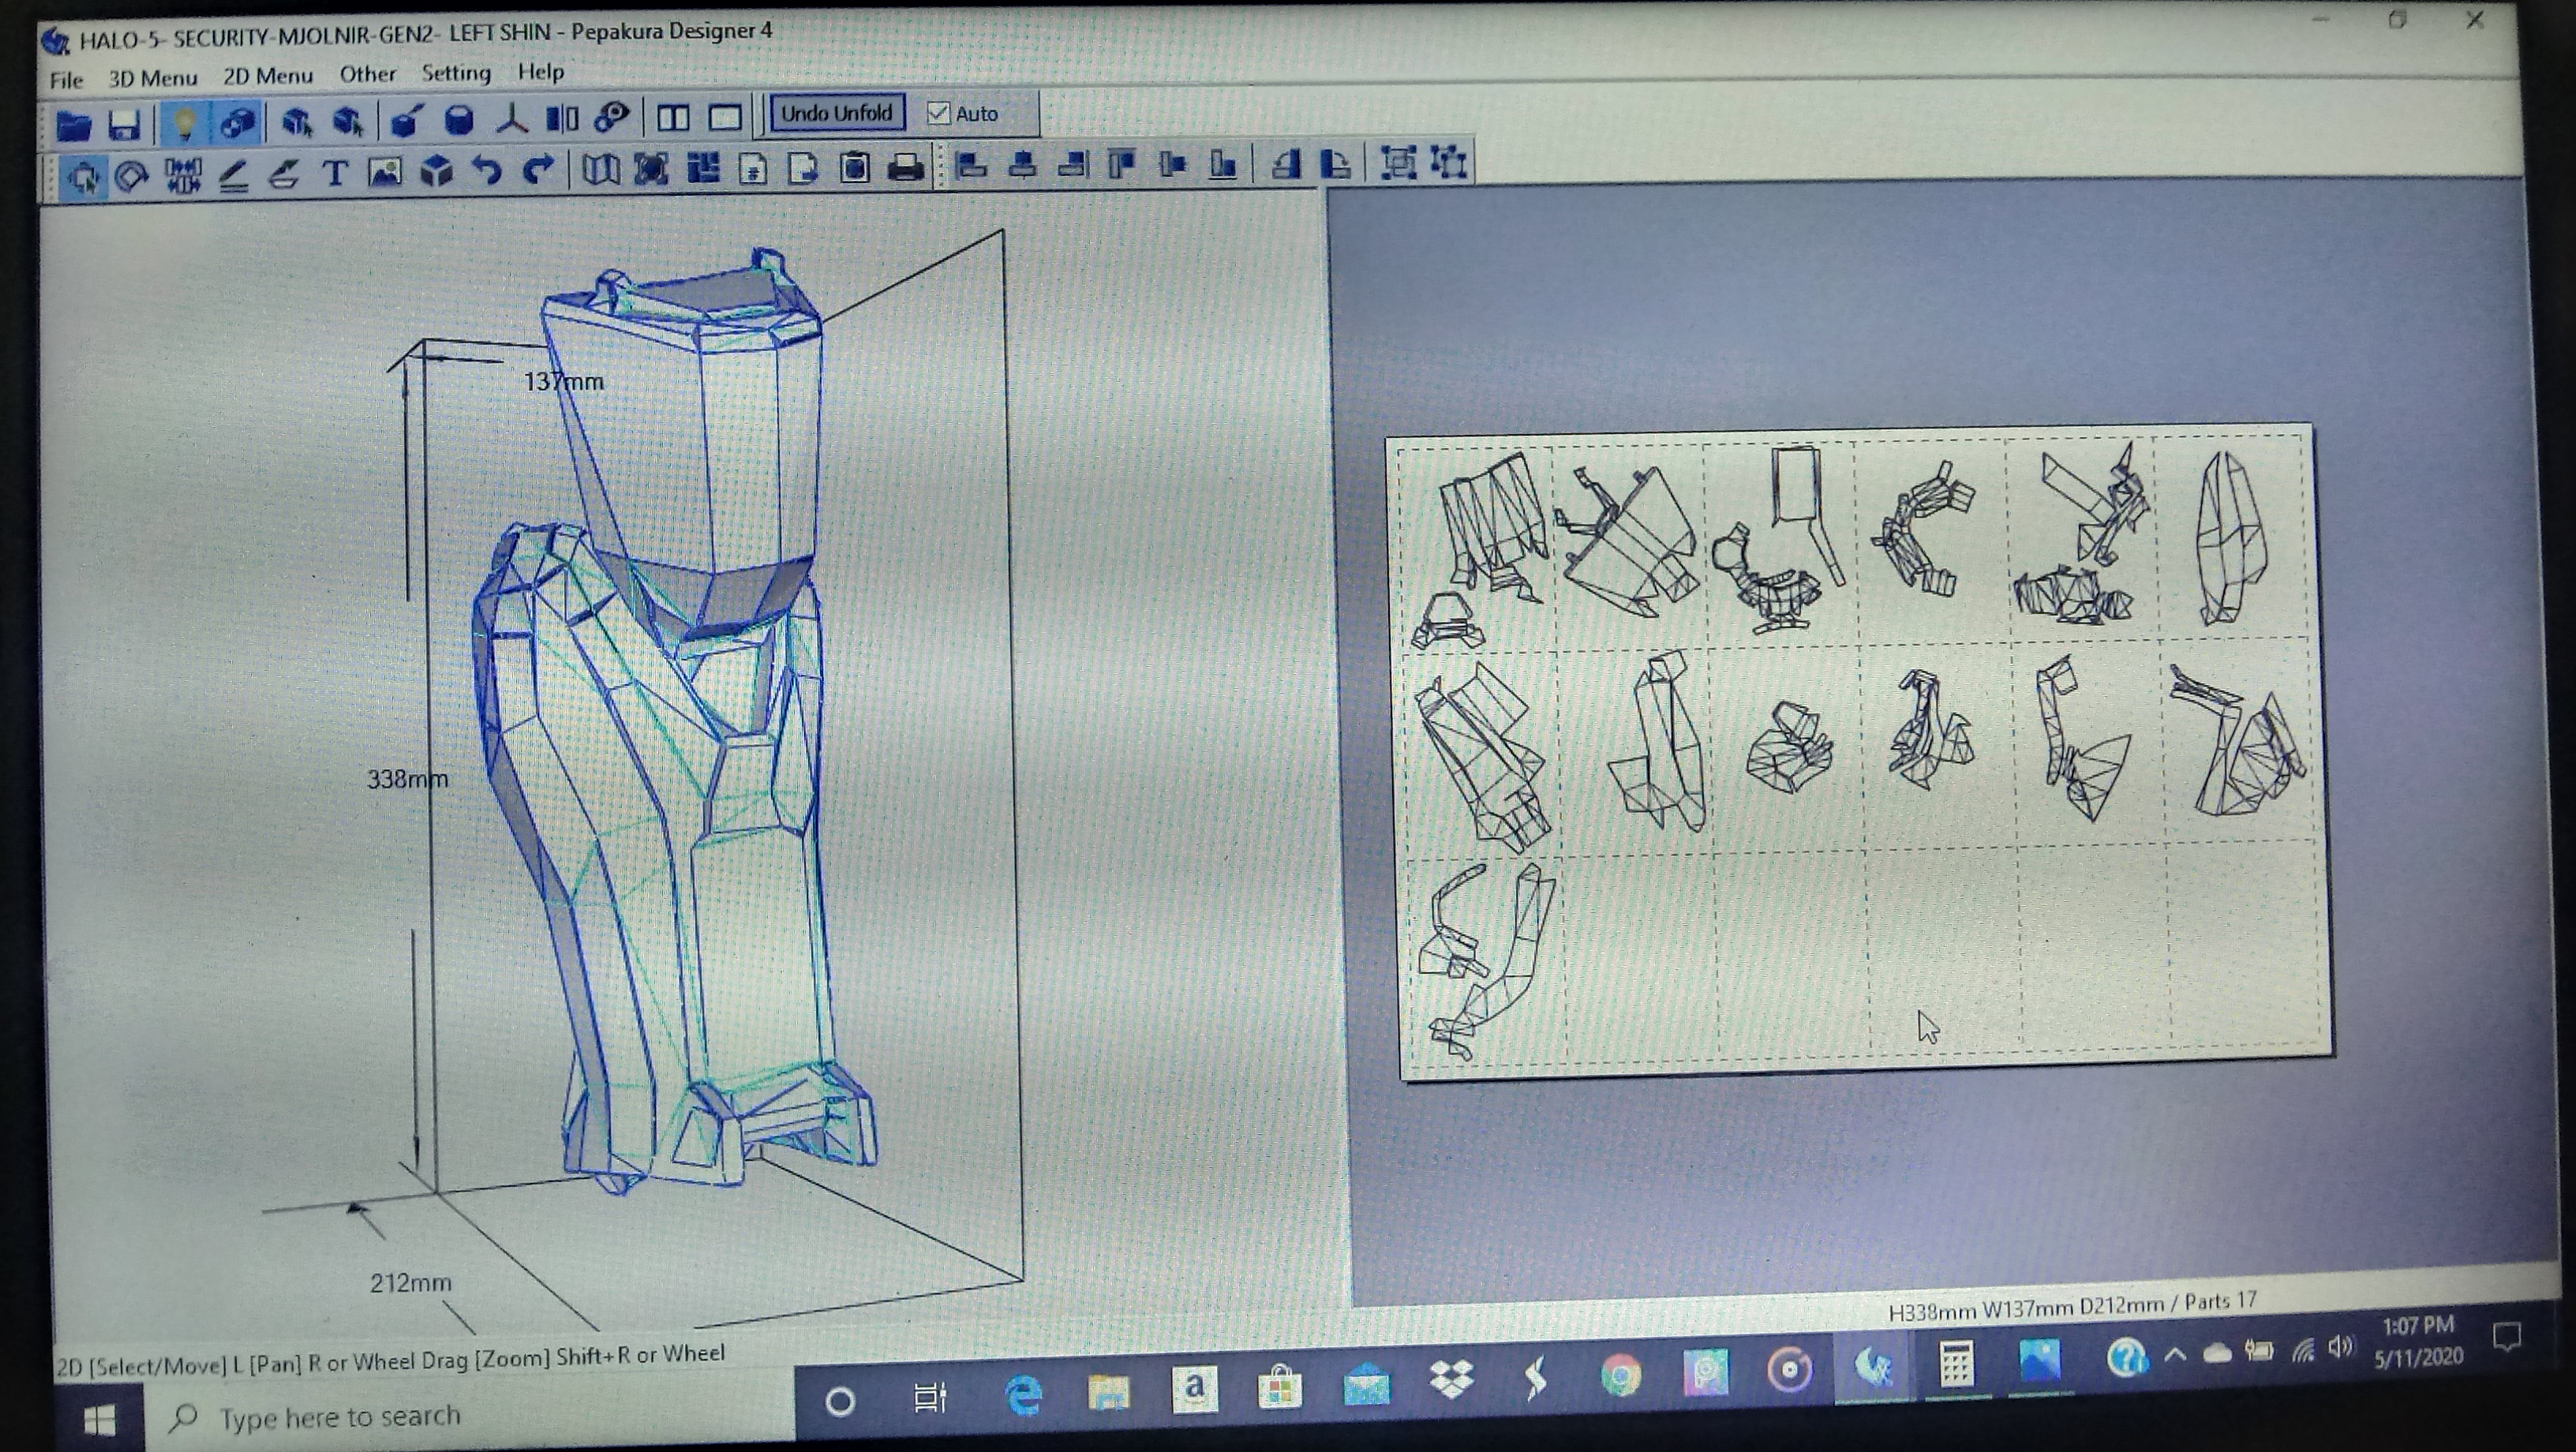Click the volume speaker tray icon
The width and height of the screenshot is (2576, 1452).
(x=2340, y=1349)
